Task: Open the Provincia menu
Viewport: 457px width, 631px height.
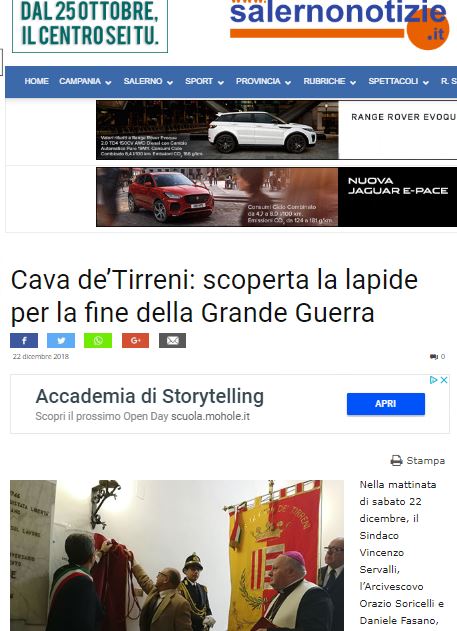Action: [x=263, y=81]
